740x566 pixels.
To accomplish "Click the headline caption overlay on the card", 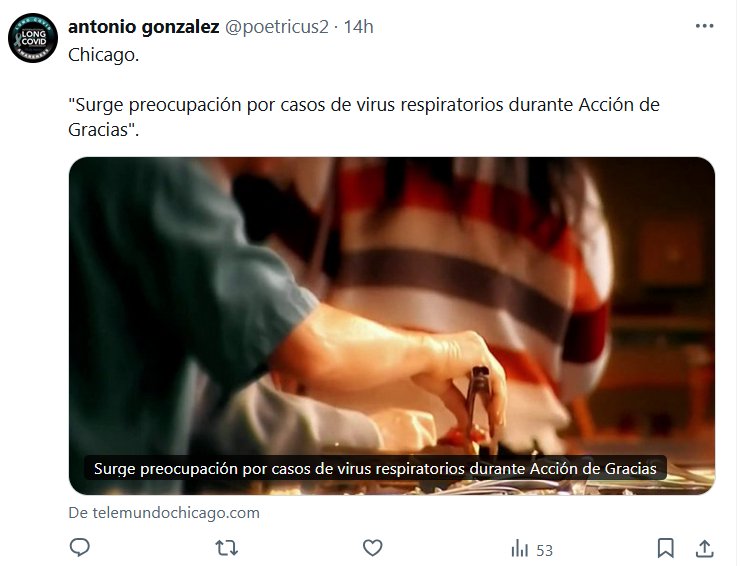I will pos(375,469).
